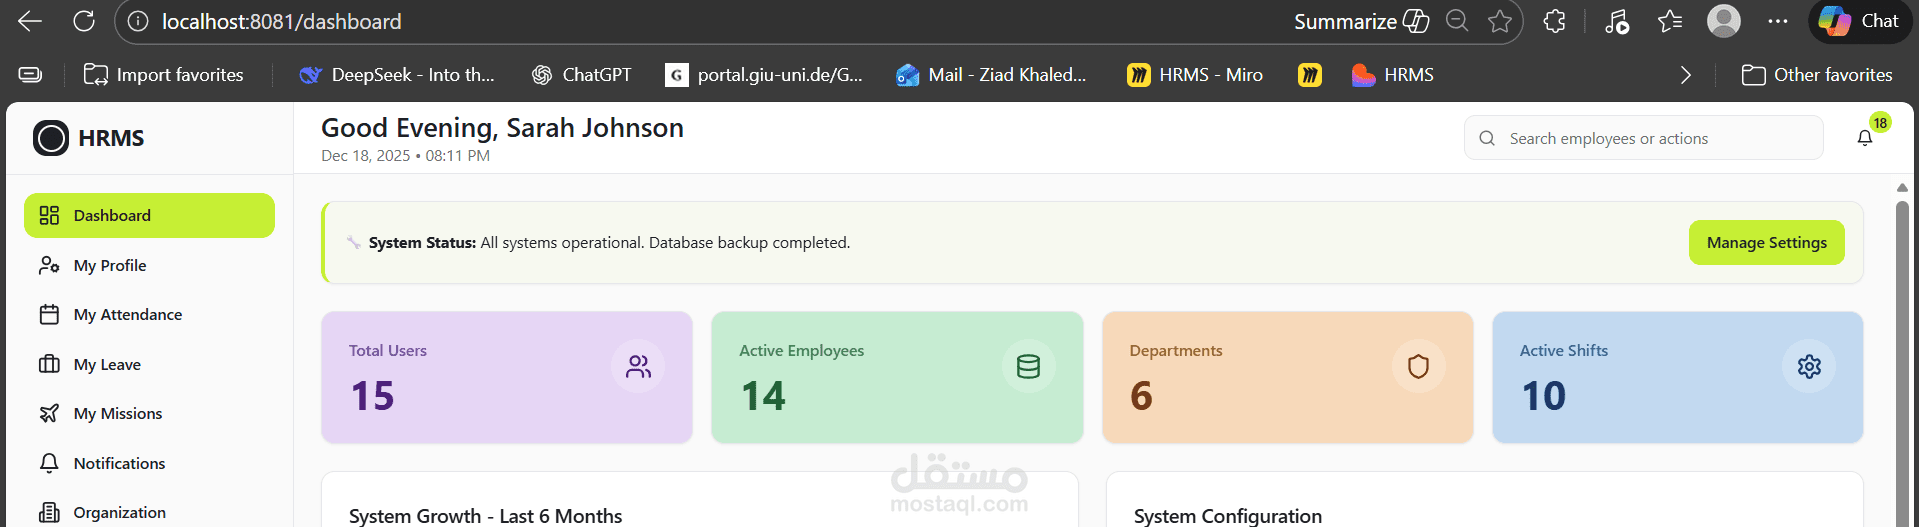Screen dimensions: 1919x527
Task: Open My Leave in the sidebar
Action: tap(149, 364)
